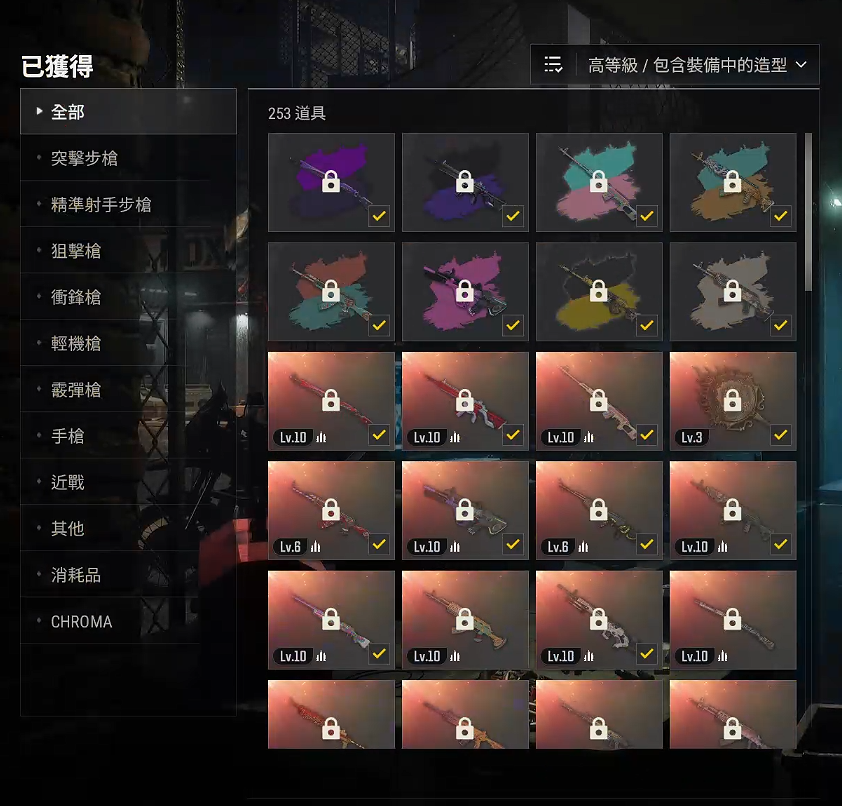Click the chevron arrow of the sort dropdown
Image resolution: width=842 pixels, height=806 pixels.
[x=801, y=64]
